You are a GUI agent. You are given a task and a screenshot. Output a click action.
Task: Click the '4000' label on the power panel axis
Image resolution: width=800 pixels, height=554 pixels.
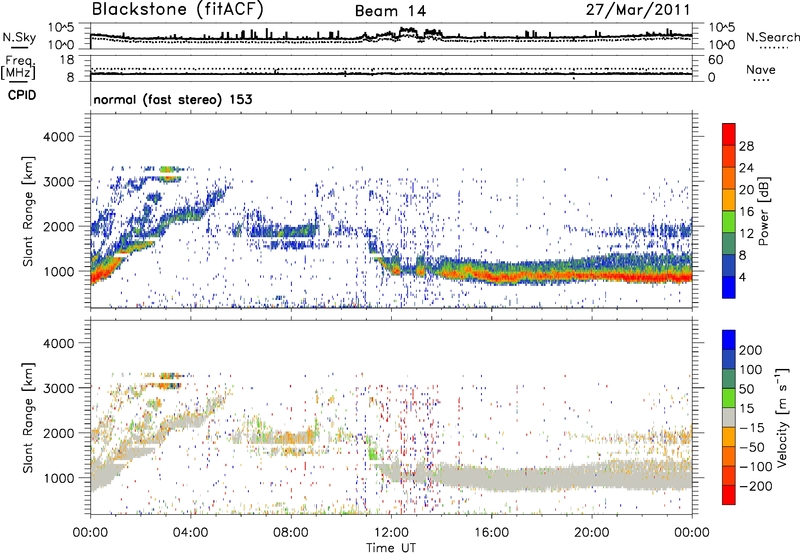click(x=58, y=137)
